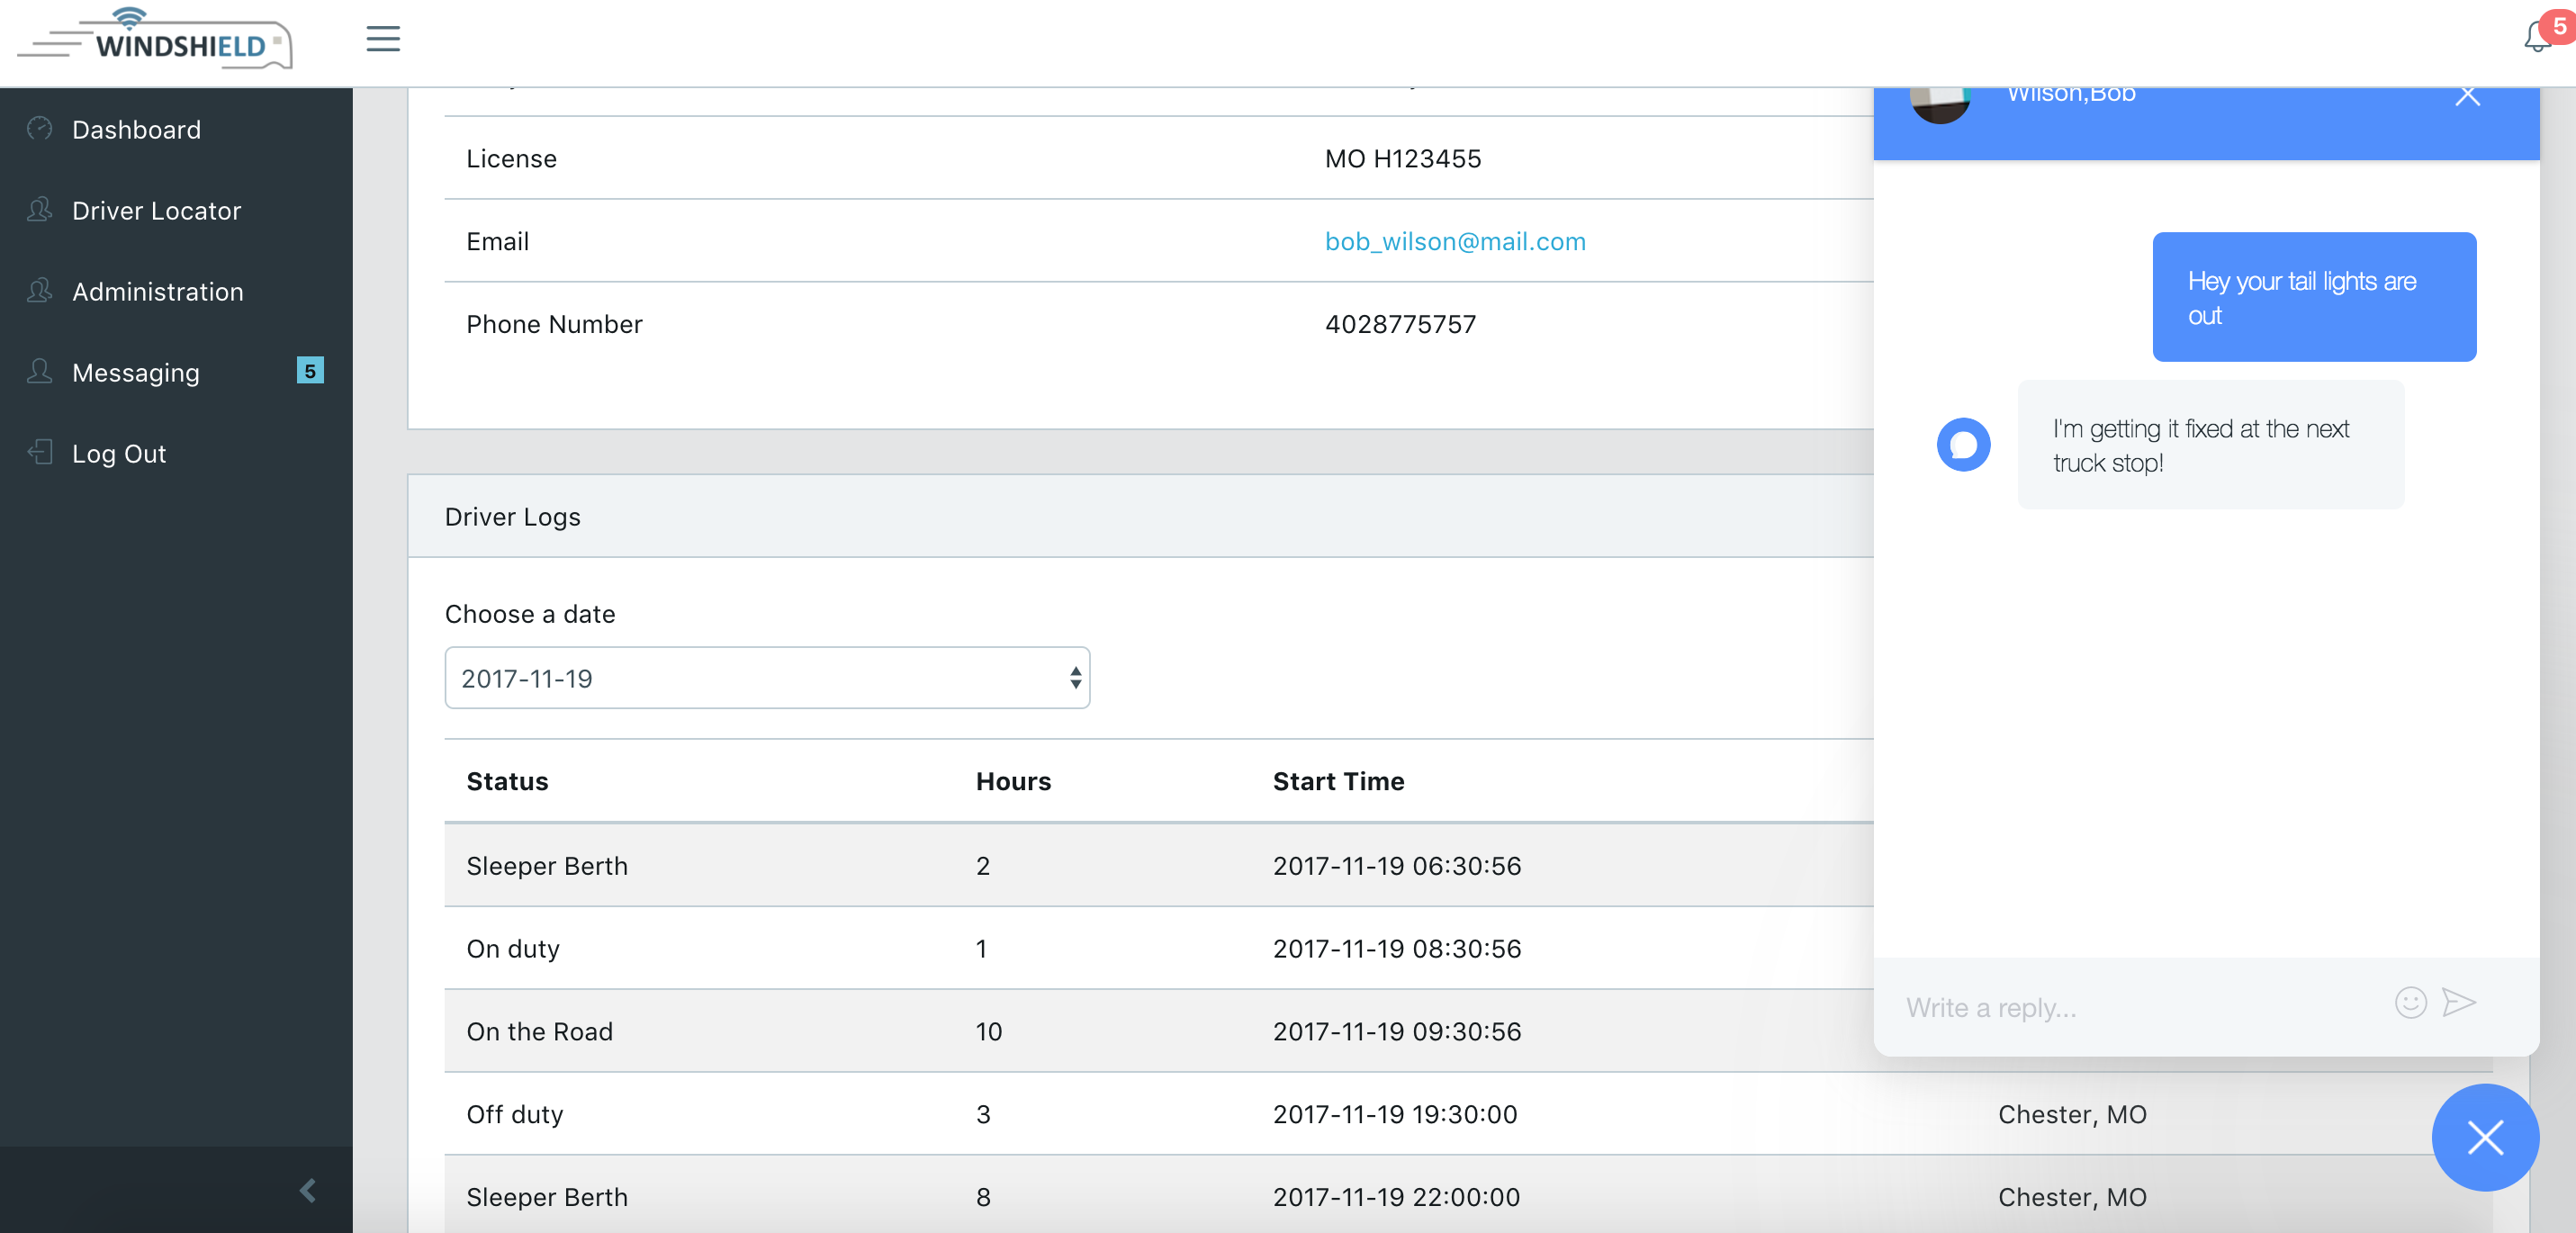Viewport: 2576px width, 1233px height.
Task: Close the Wilson, Bob chat header
Action: pyautogui.click(x=2467, y=95)
